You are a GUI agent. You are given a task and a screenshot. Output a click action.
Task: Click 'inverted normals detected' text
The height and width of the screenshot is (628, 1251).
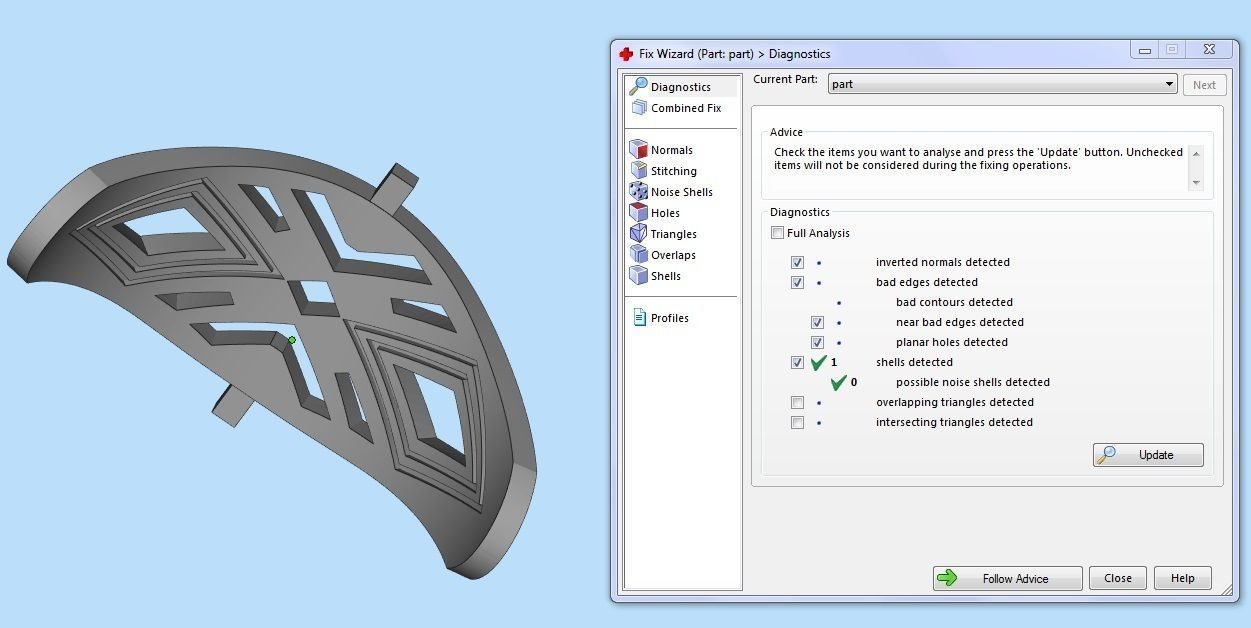[943, 262]
